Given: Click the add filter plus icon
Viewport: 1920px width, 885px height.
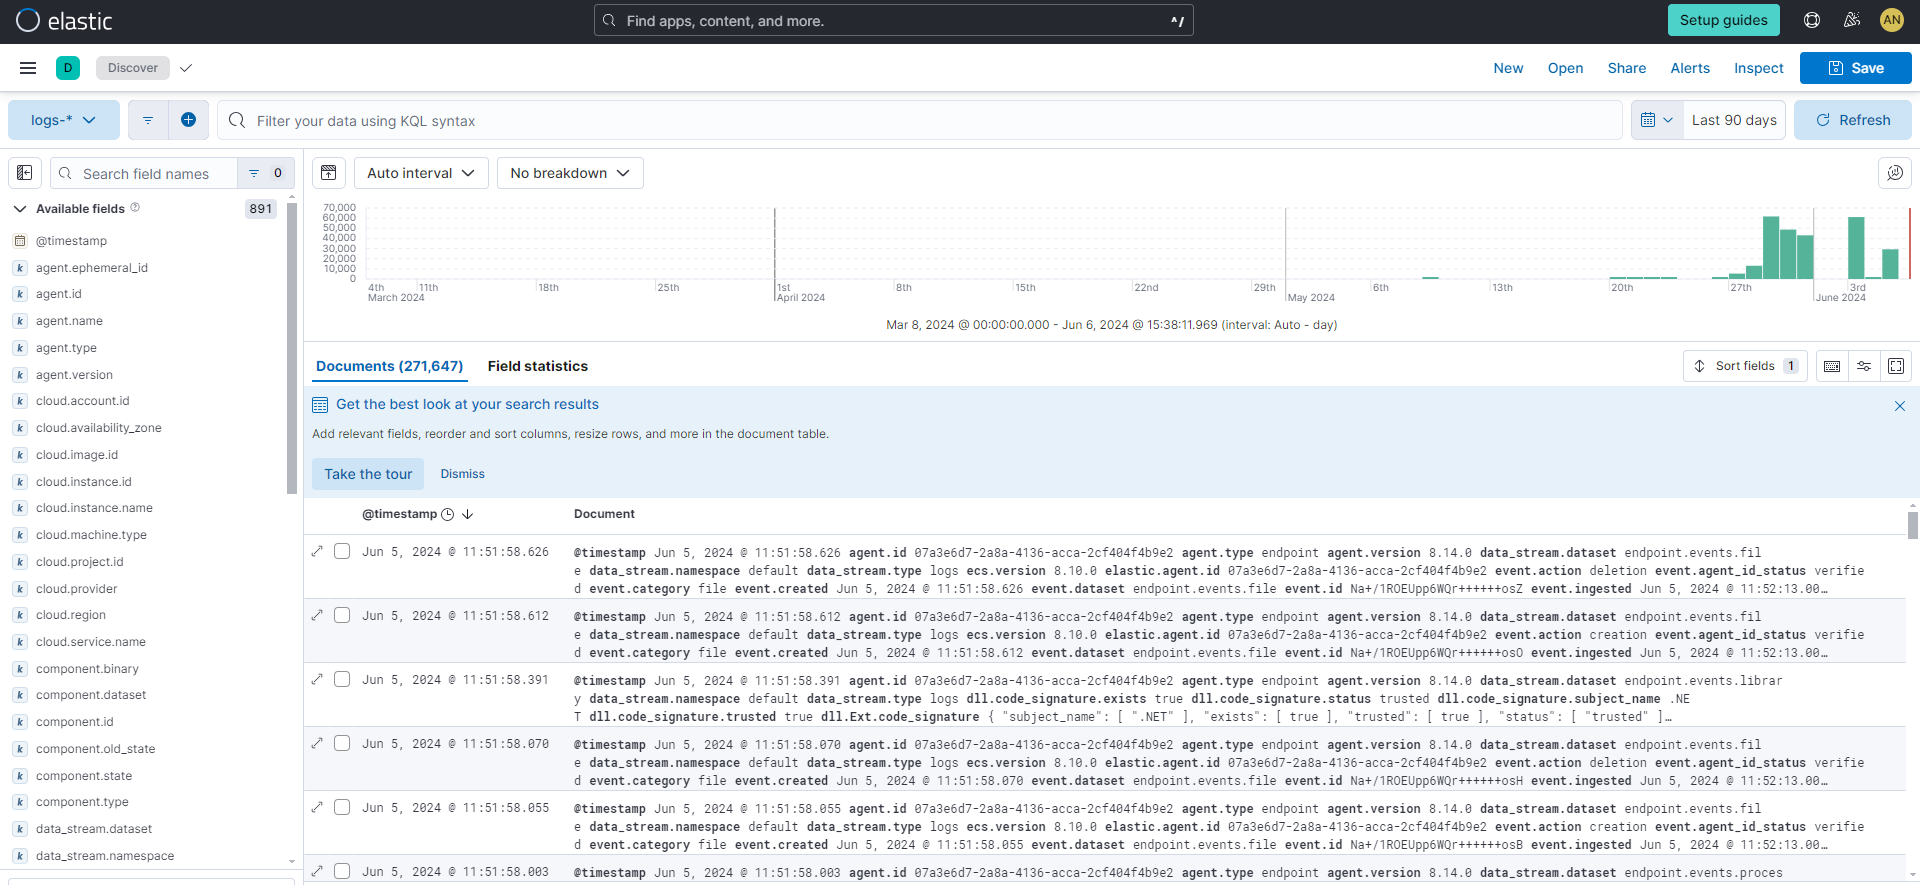Looking at the screenshot, I should [x=188, y=120].
